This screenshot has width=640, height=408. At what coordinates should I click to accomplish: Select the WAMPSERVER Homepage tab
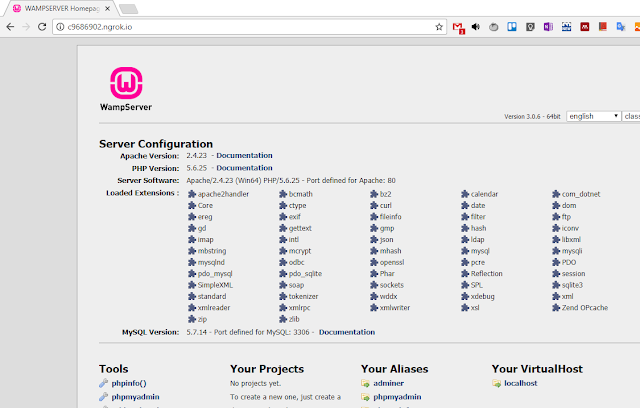pos(61,9)
